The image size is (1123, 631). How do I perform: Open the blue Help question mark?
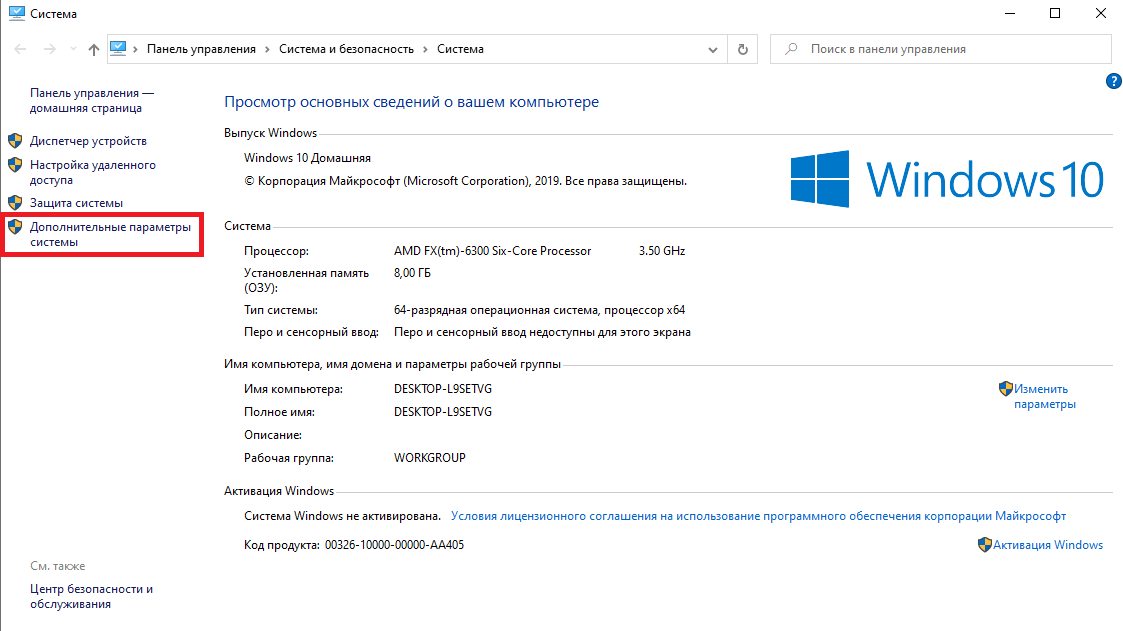[x=1113, y=81]
